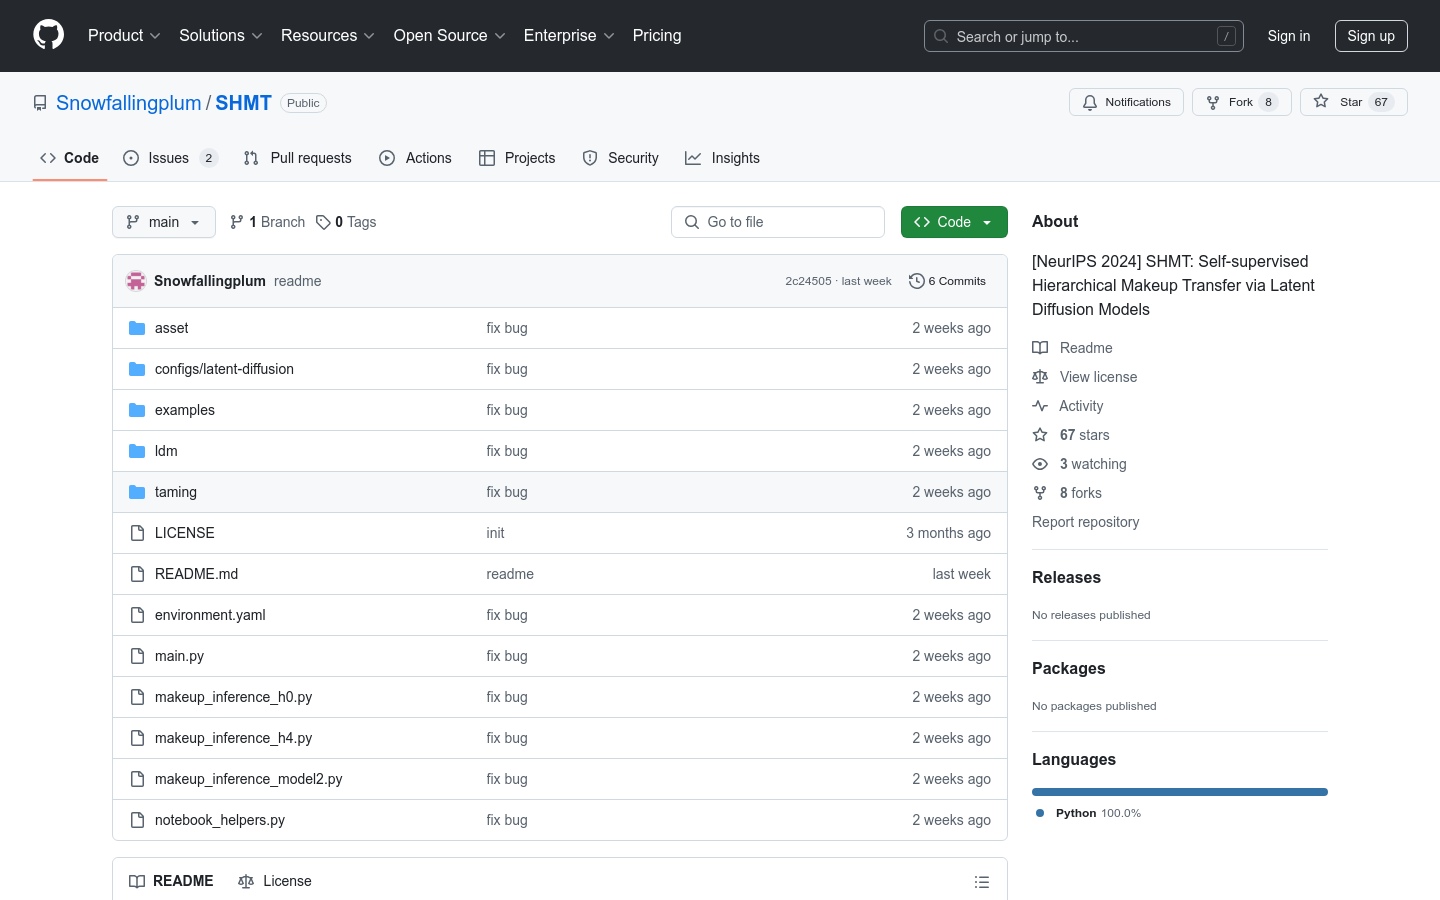
Task: Click the watching eye icon
Action: pos(1040,464)
